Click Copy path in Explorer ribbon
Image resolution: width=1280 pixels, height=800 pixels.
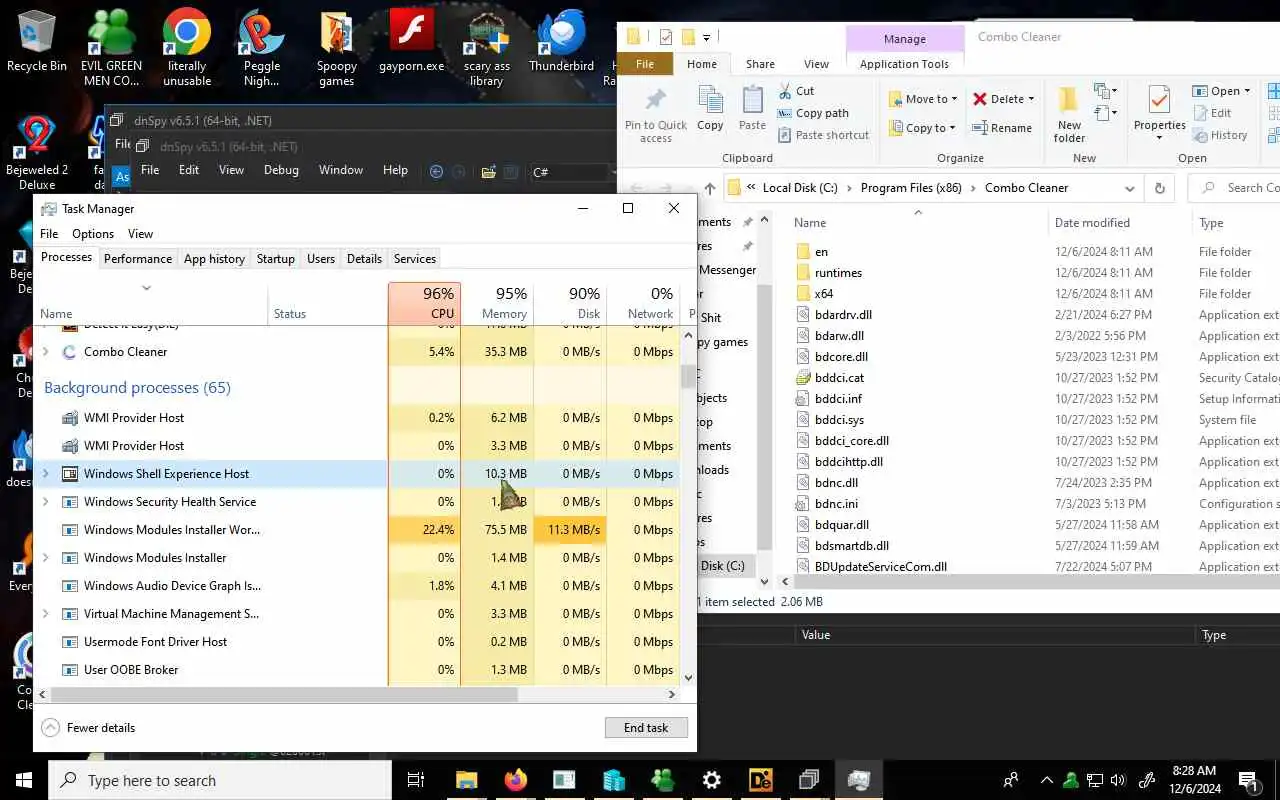pyautogui.click(x=813, y=113)
